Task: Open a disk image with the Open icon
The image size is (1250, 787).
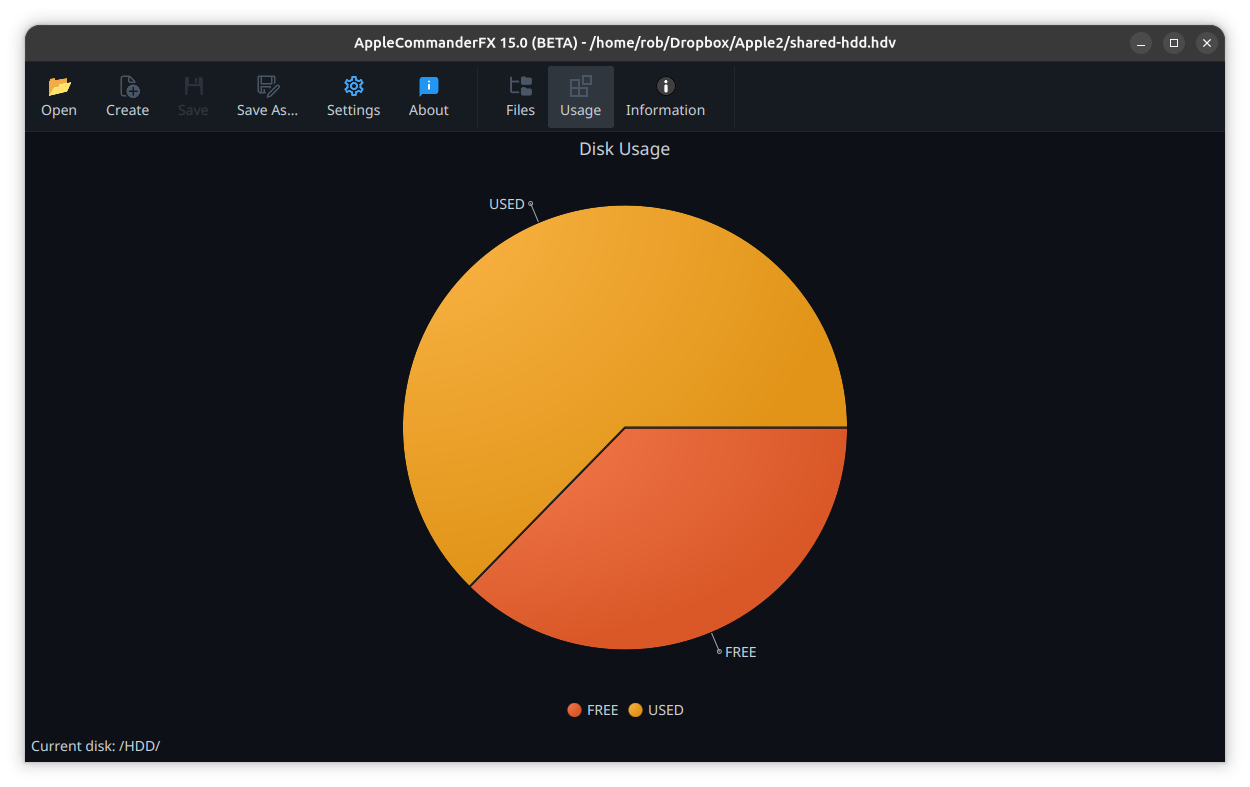Action: (59, 87)
